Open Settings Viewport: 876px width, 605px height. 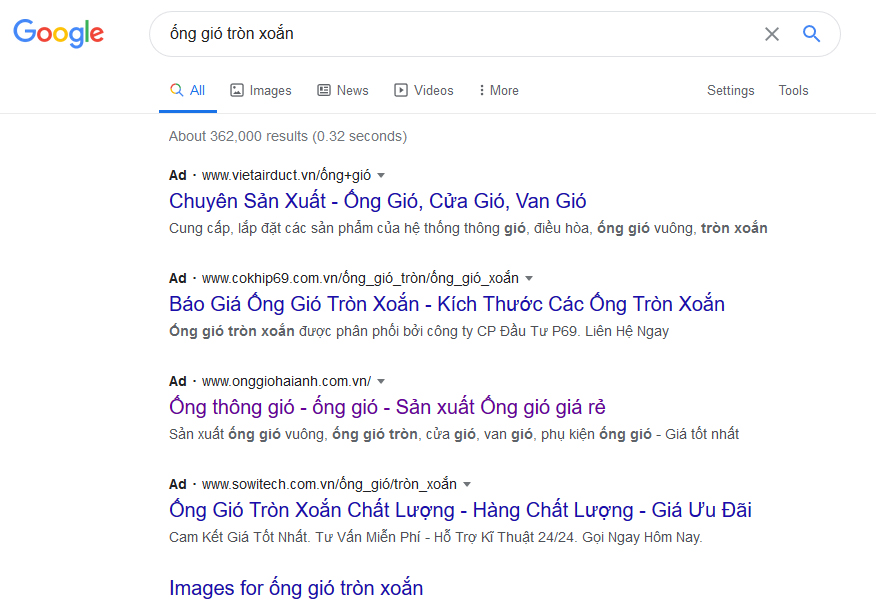click(730, 90)
